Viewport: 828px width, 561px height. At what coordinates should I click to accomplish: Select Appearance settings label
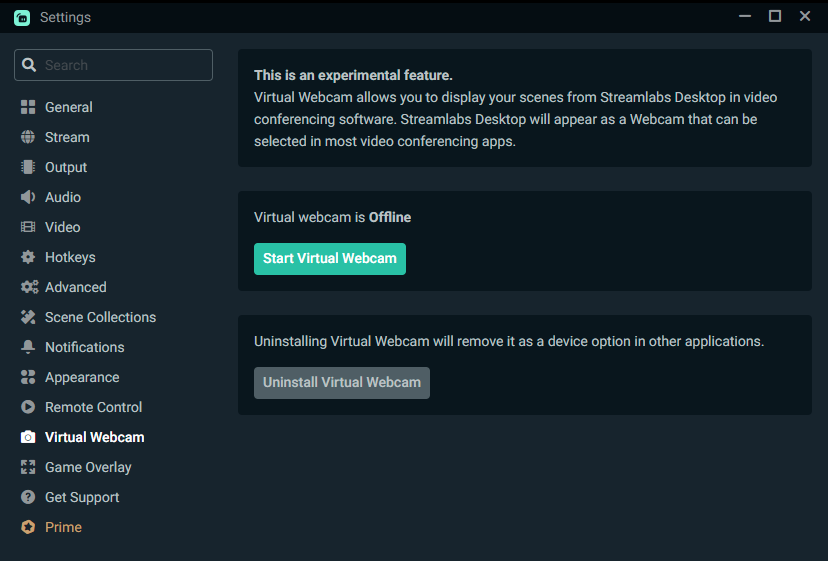[82, 377]
